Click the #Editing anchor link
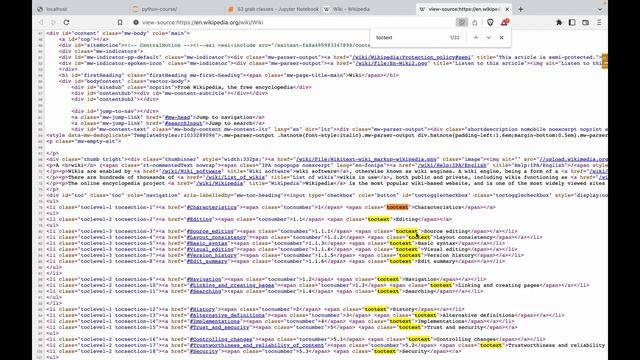640x360 pixels. (199, 219)
